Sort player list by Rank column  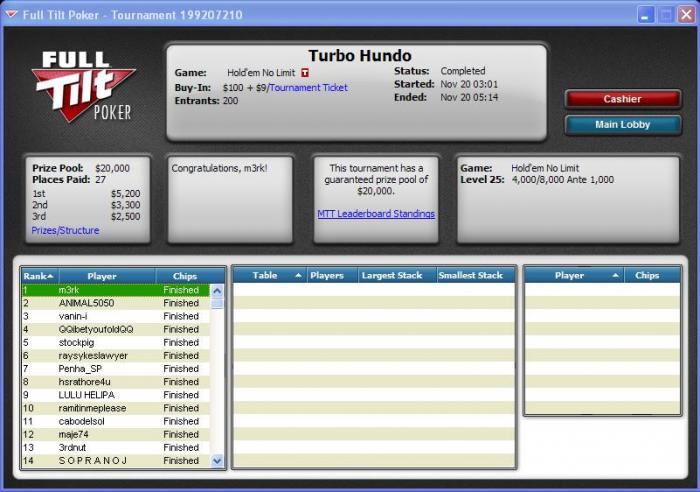click(x=40, y=276)
